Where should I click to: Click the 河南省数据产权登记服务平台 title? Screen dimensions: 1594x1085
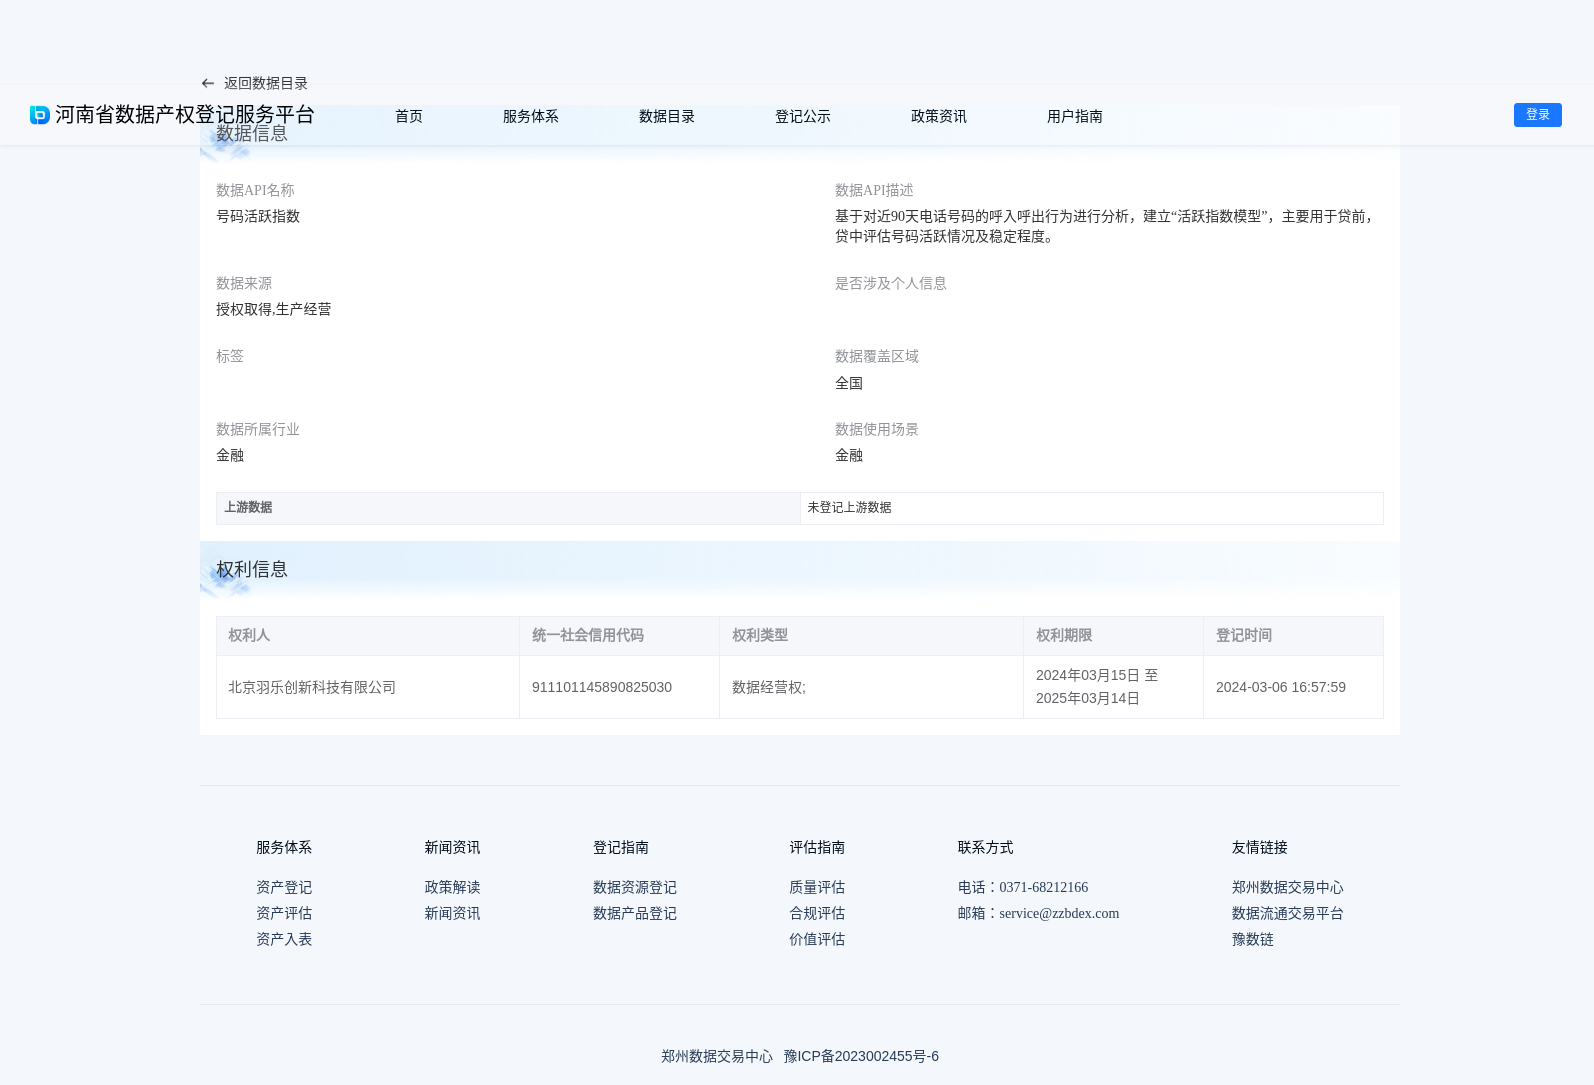point(185,115)
